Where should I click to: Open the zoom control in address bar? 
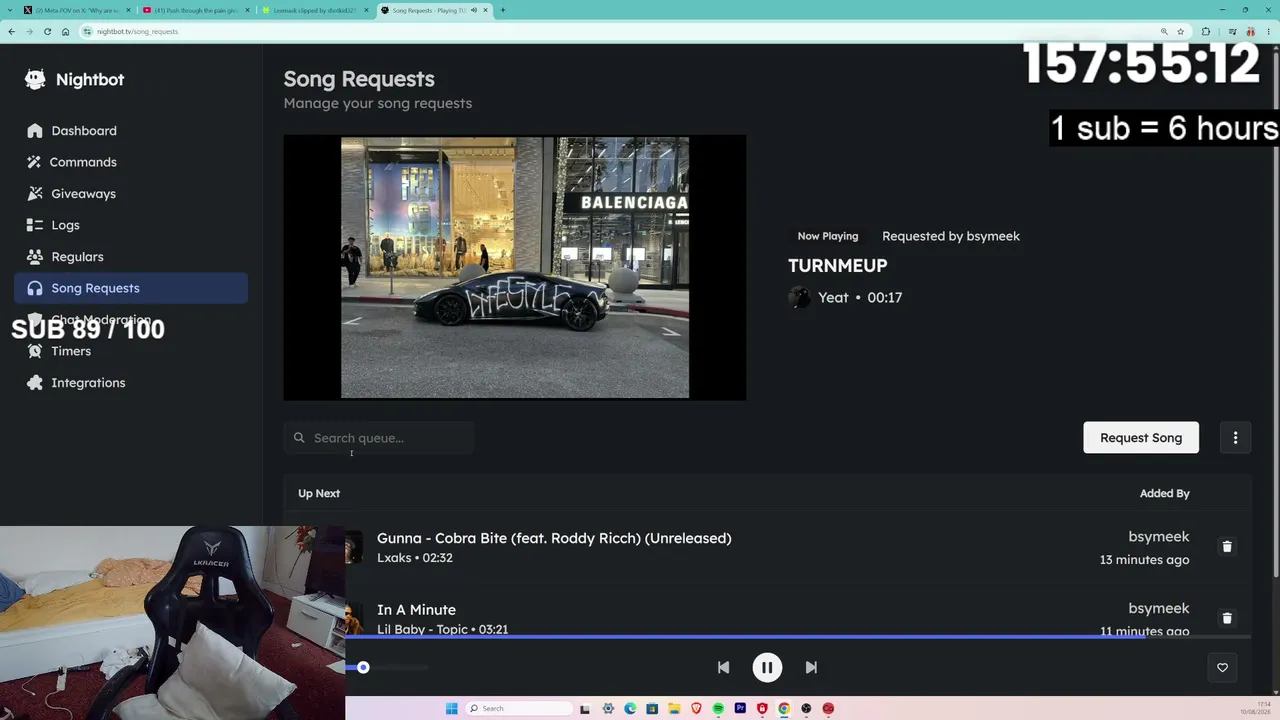pos(1164,31)
